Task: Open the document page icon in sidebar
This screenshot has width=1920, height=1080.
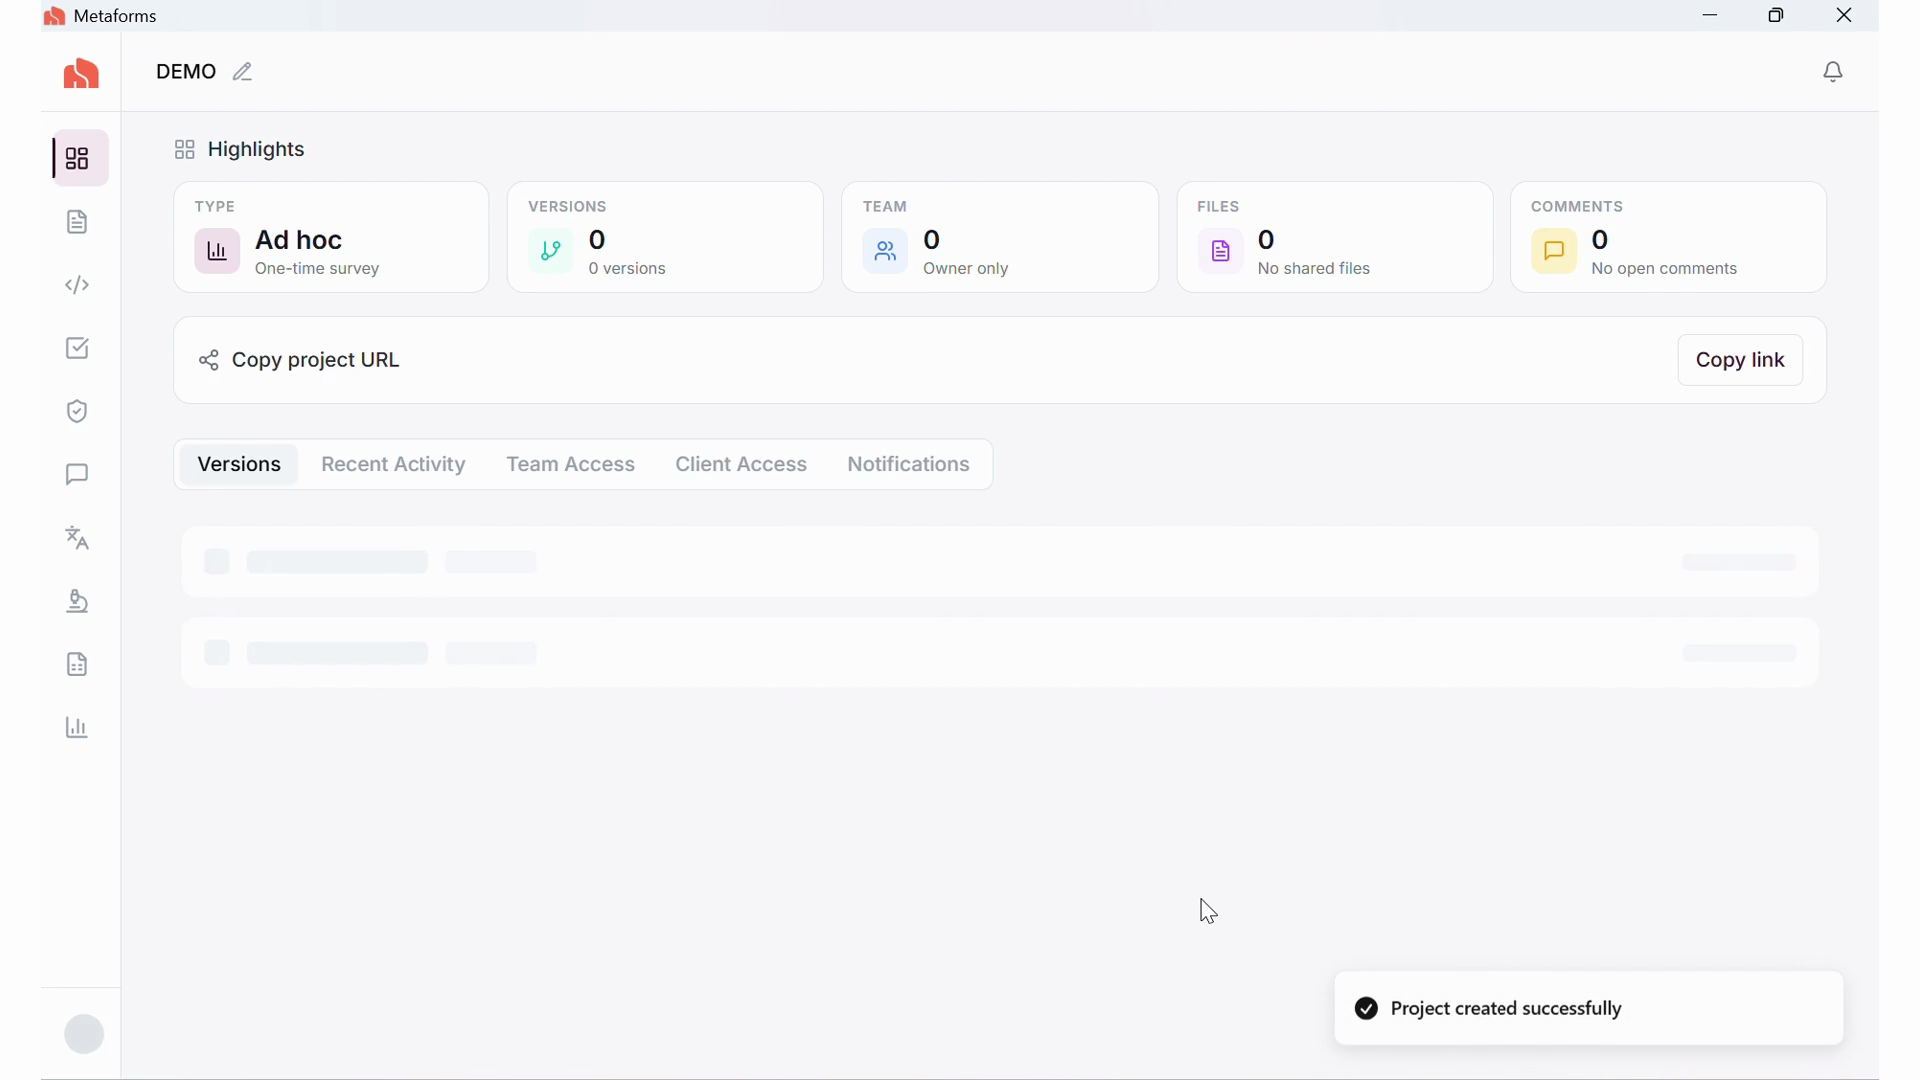Action: click(x=78, y=222)
